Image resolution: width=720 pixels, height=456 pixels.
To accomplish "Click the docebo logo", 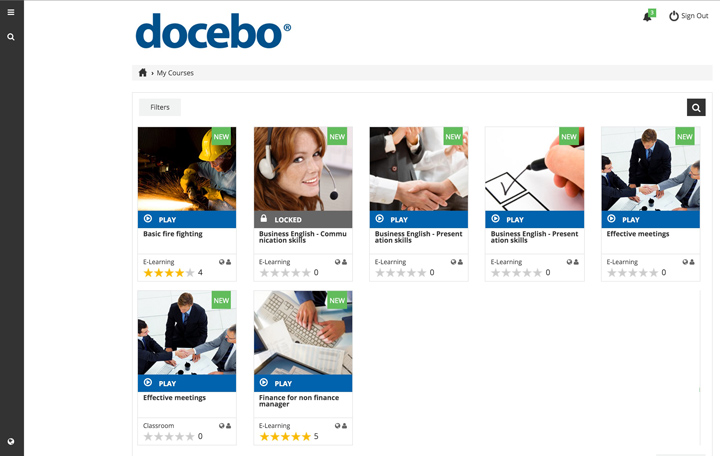I will point(213,31).
